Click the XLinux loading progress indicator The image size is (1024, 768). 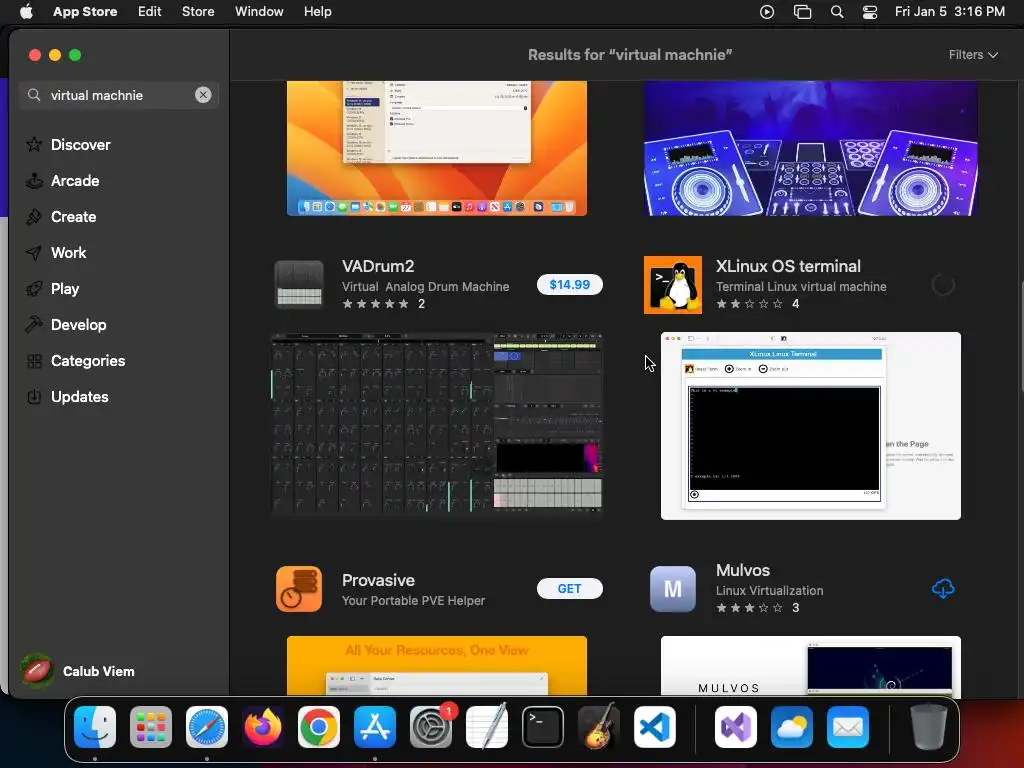[x=942, y=285]
